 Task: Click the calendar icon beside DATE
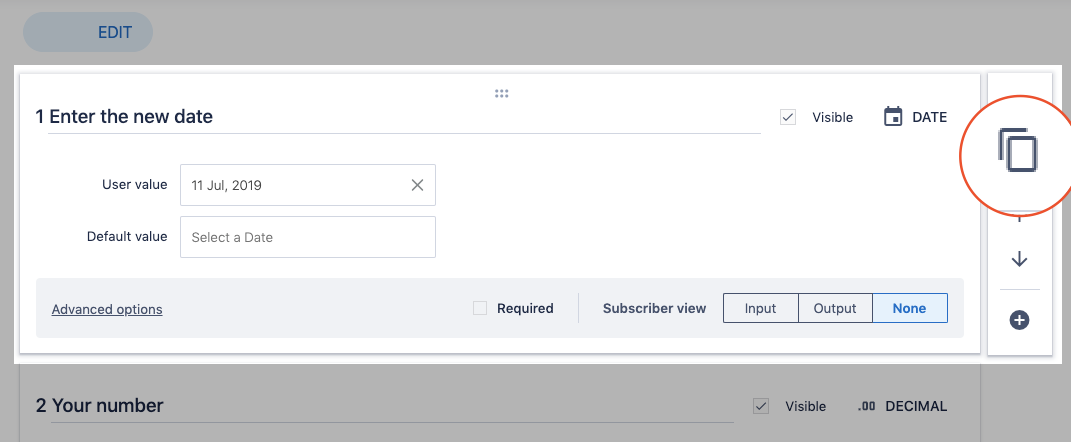coord(893,117)
